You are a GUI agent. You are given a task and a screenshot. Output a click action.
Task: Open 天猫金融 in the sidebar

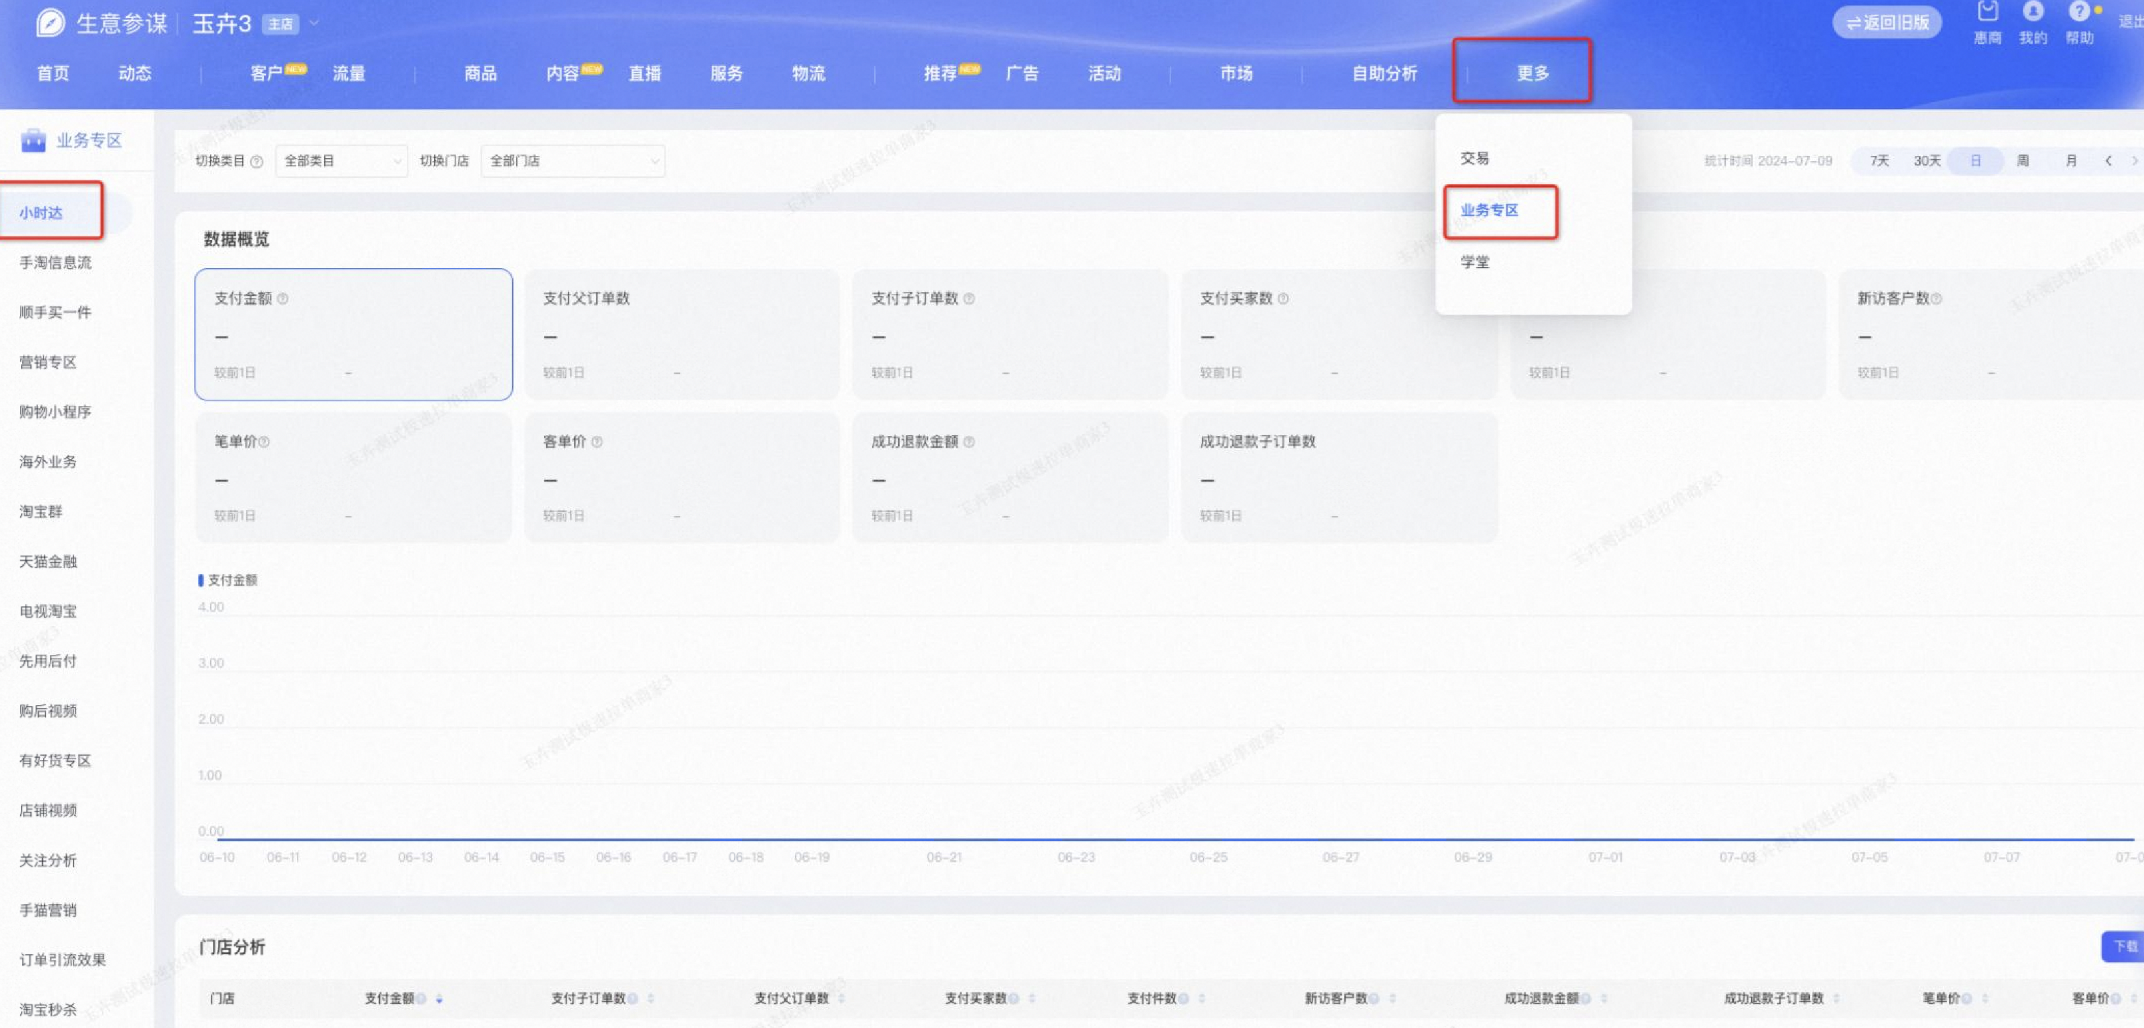point(48,561)
